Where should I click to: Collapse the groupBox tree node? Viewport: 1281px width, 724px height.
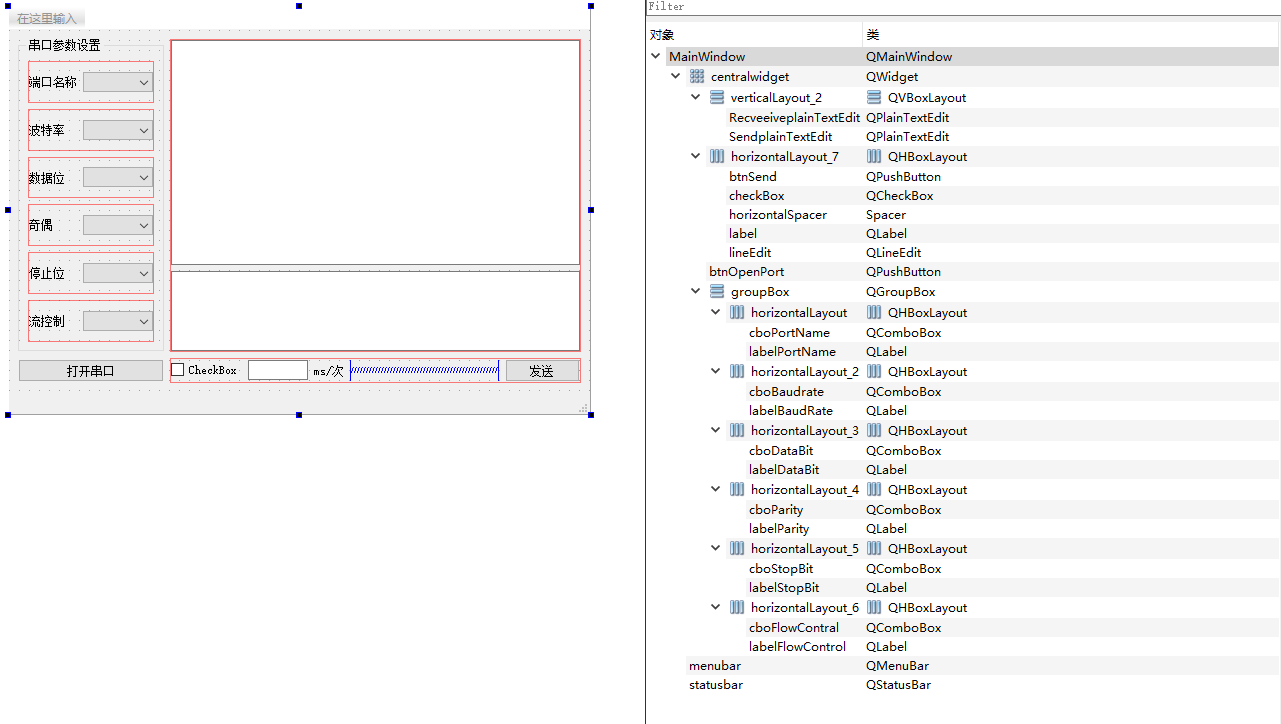click(696, 292)
